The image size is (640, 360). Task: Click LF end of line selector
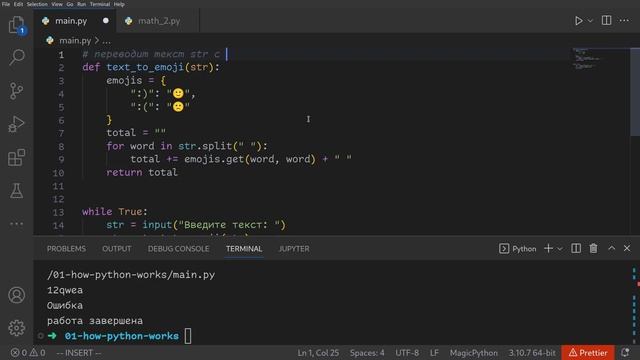pos(434,353)
